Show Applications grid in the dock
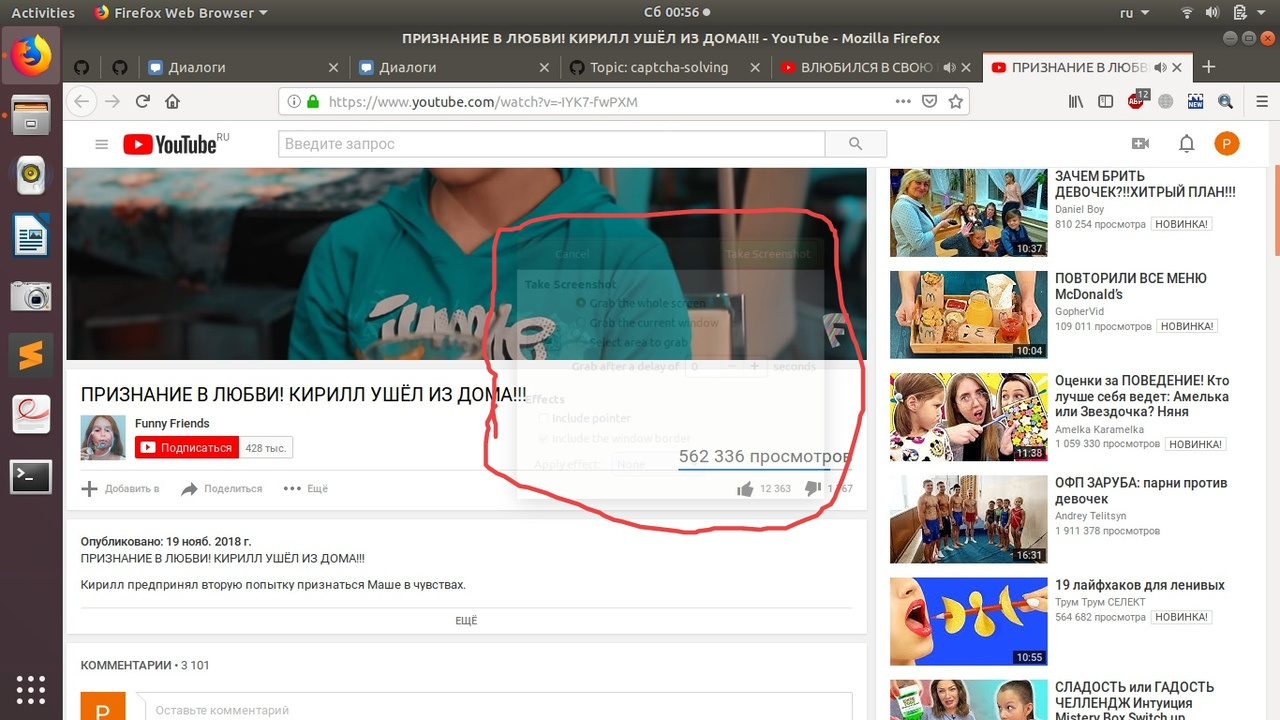1280x720 pixels. (x=31, y=690)
